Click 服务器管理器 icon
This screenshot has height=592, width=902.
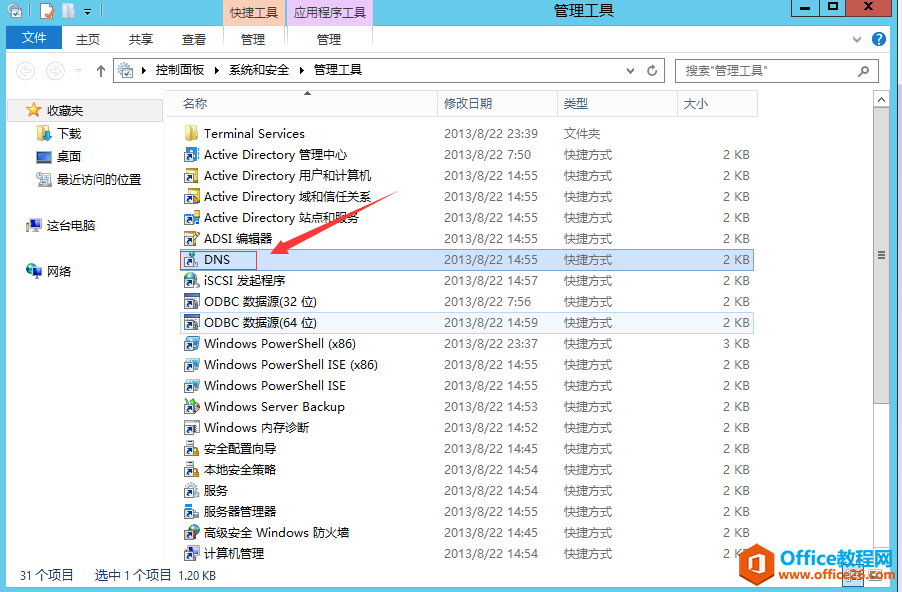pyautogui.click(x=191, y=511)
